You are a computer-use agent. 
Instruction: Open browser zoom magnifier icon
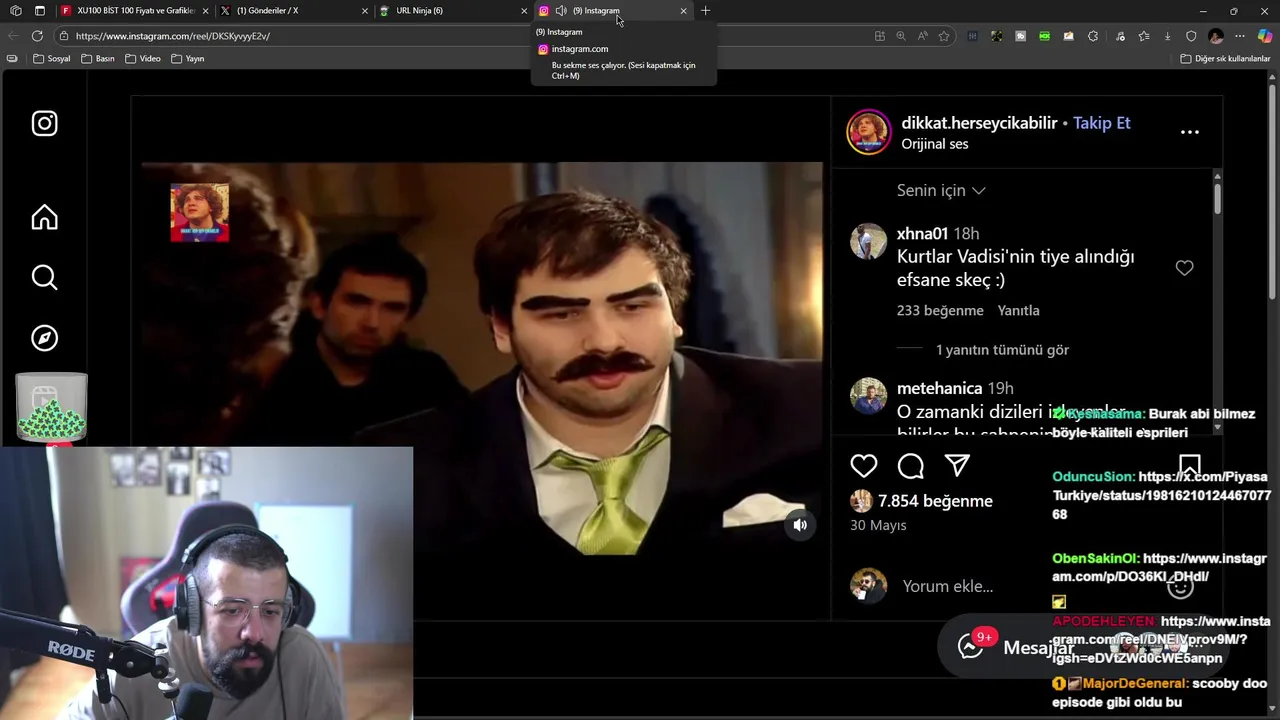point(900,36)
